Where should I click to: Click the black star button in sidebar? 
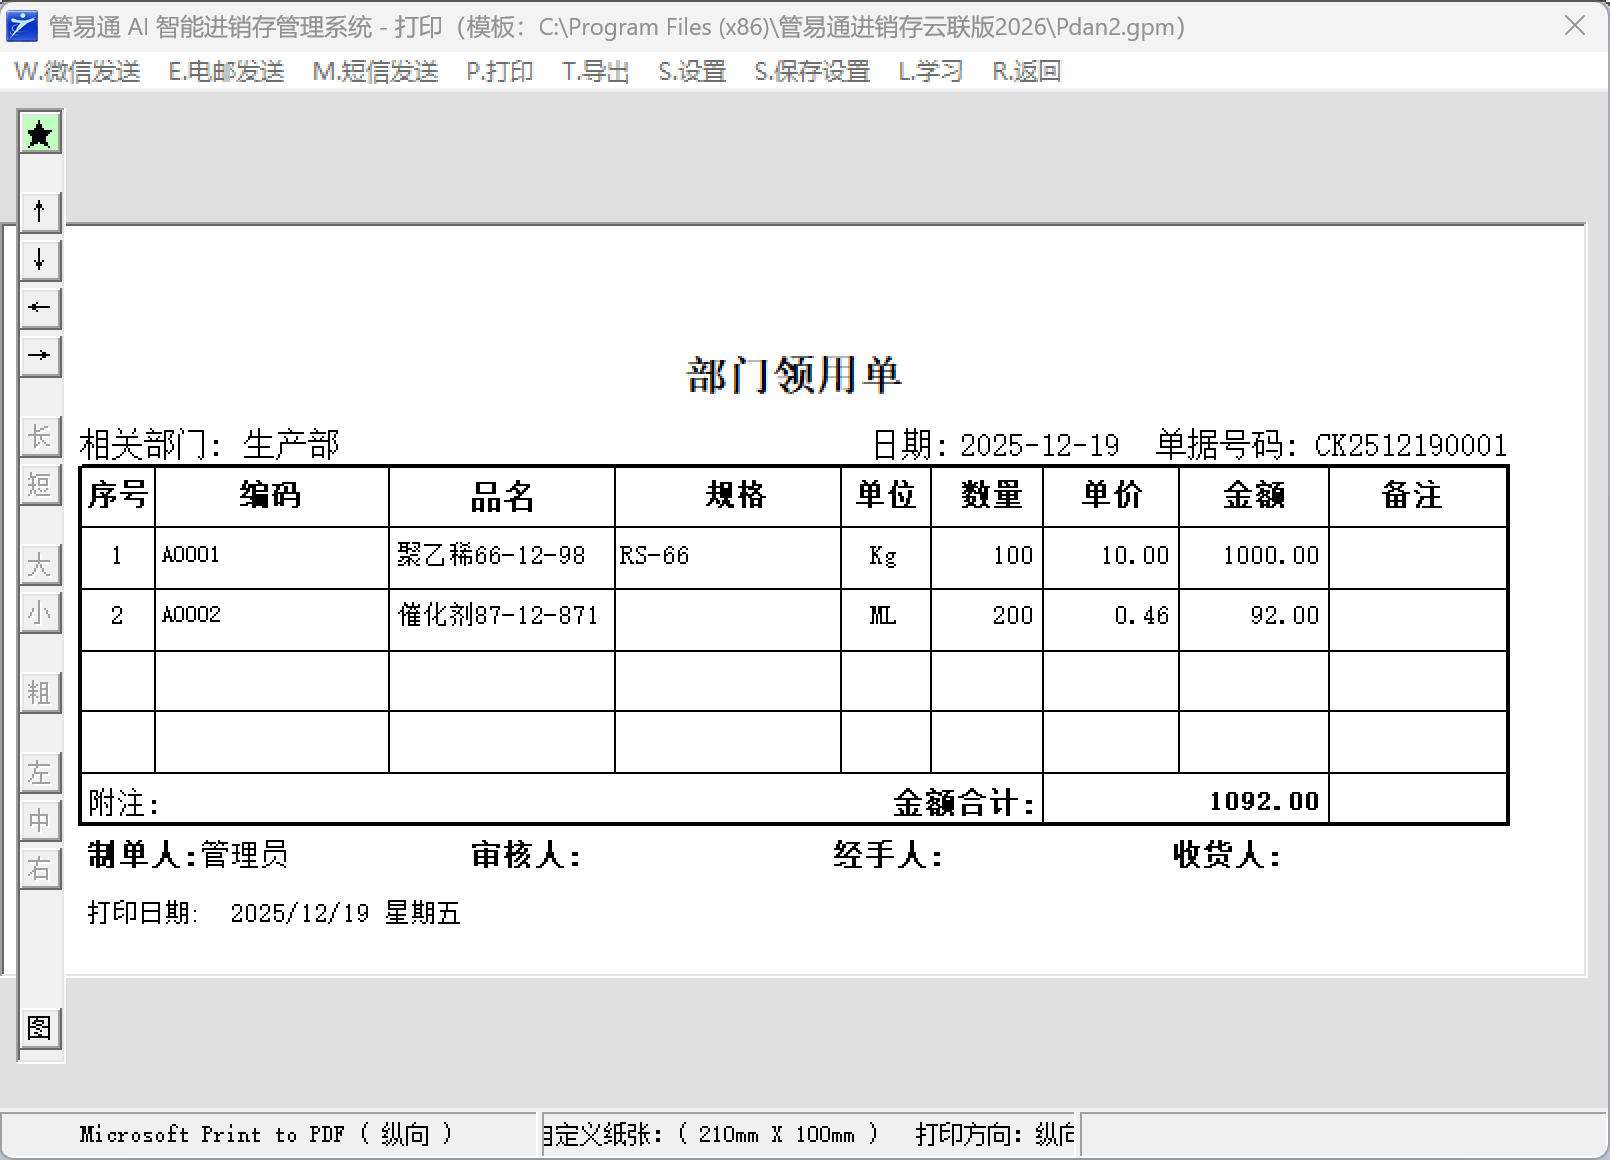[40, 133]
